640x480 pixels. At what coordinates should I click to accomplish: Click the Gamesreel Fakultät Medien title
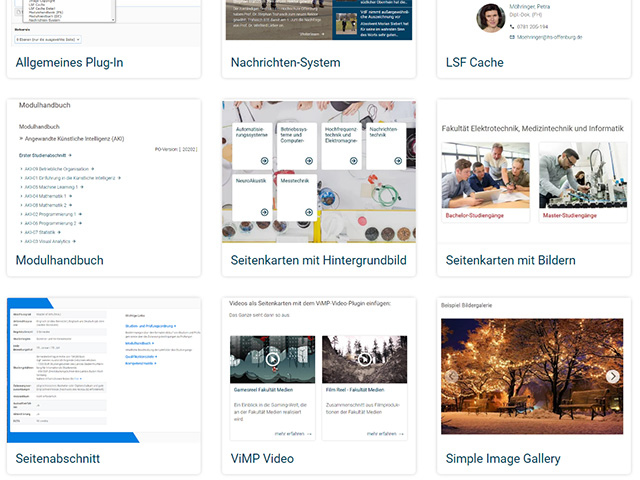pyautogui.click(x=263, y=390)
